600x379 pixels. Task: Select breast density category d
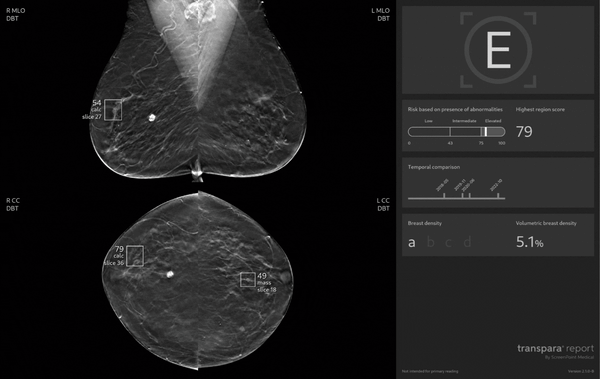(467, 242)
